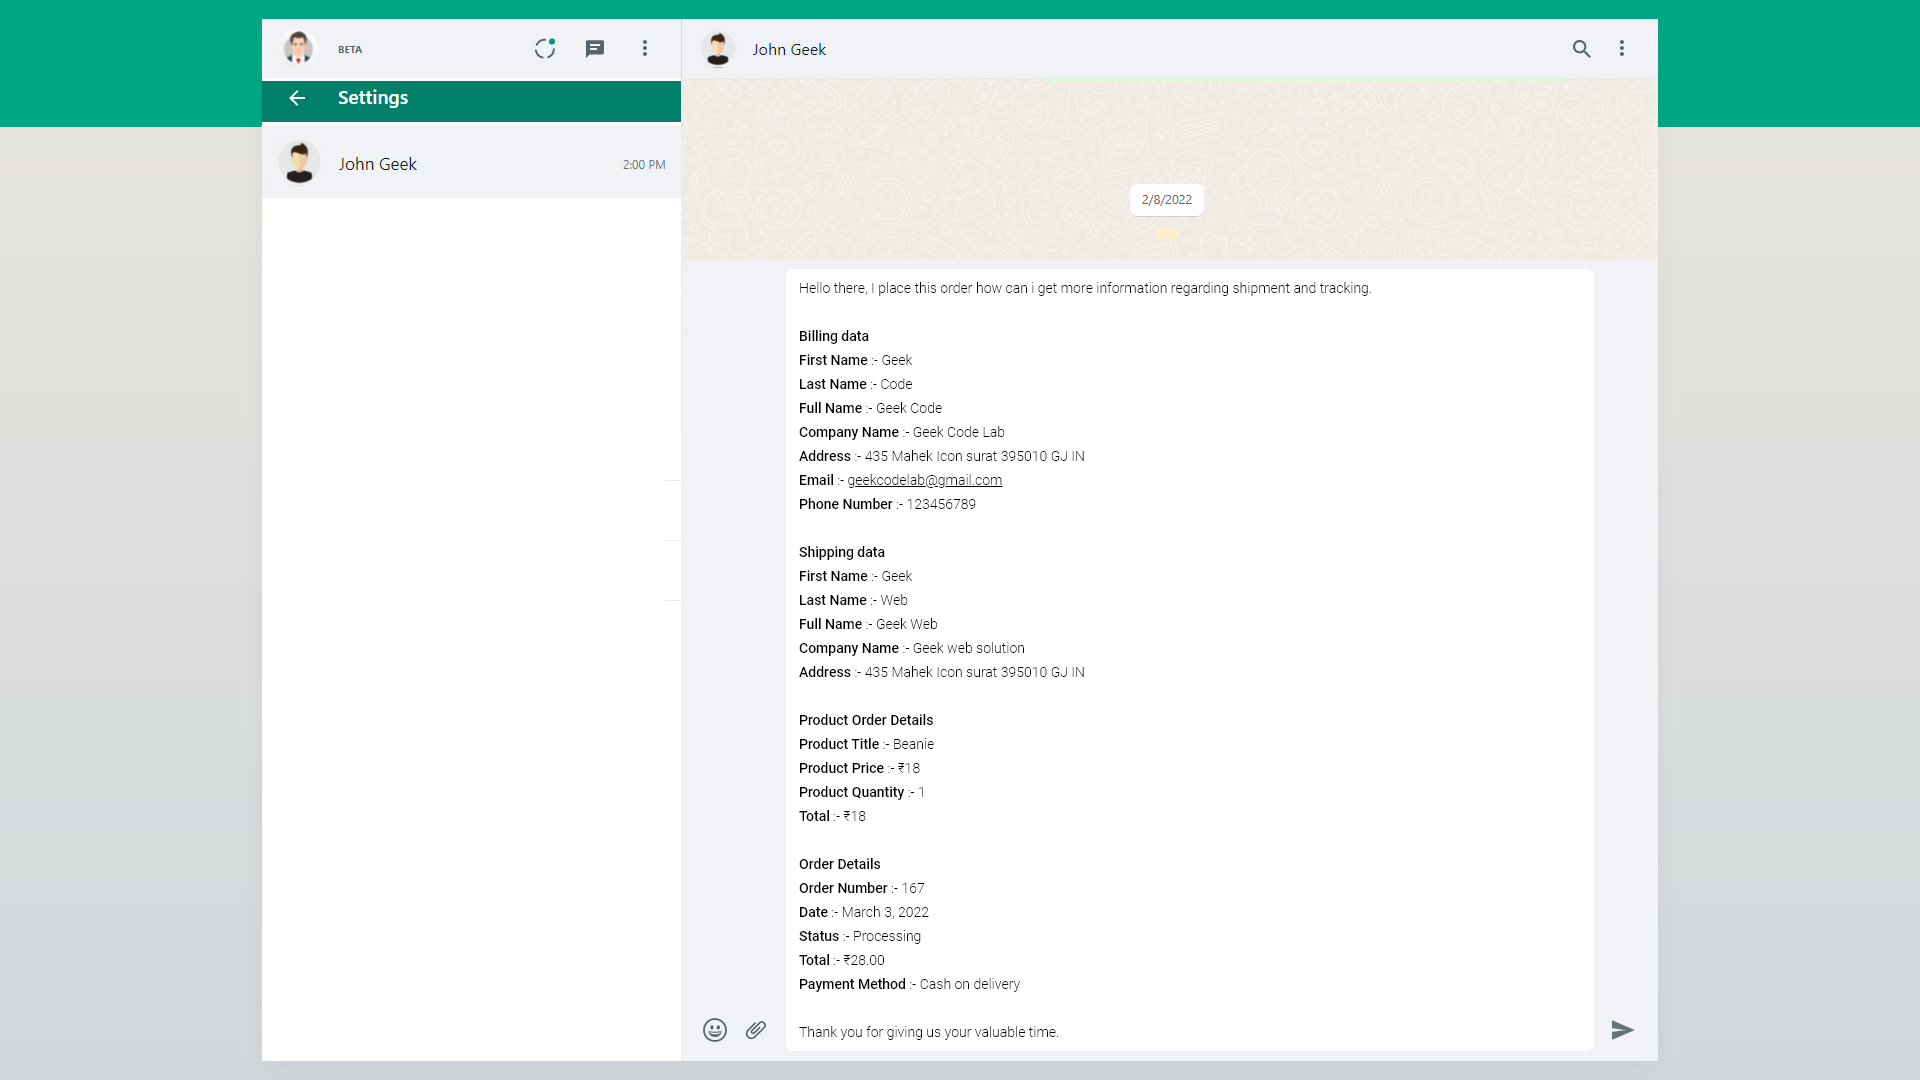The image size is (1920, 1080).
Task: Open the left panel menu dots
Action: point(645,48)
